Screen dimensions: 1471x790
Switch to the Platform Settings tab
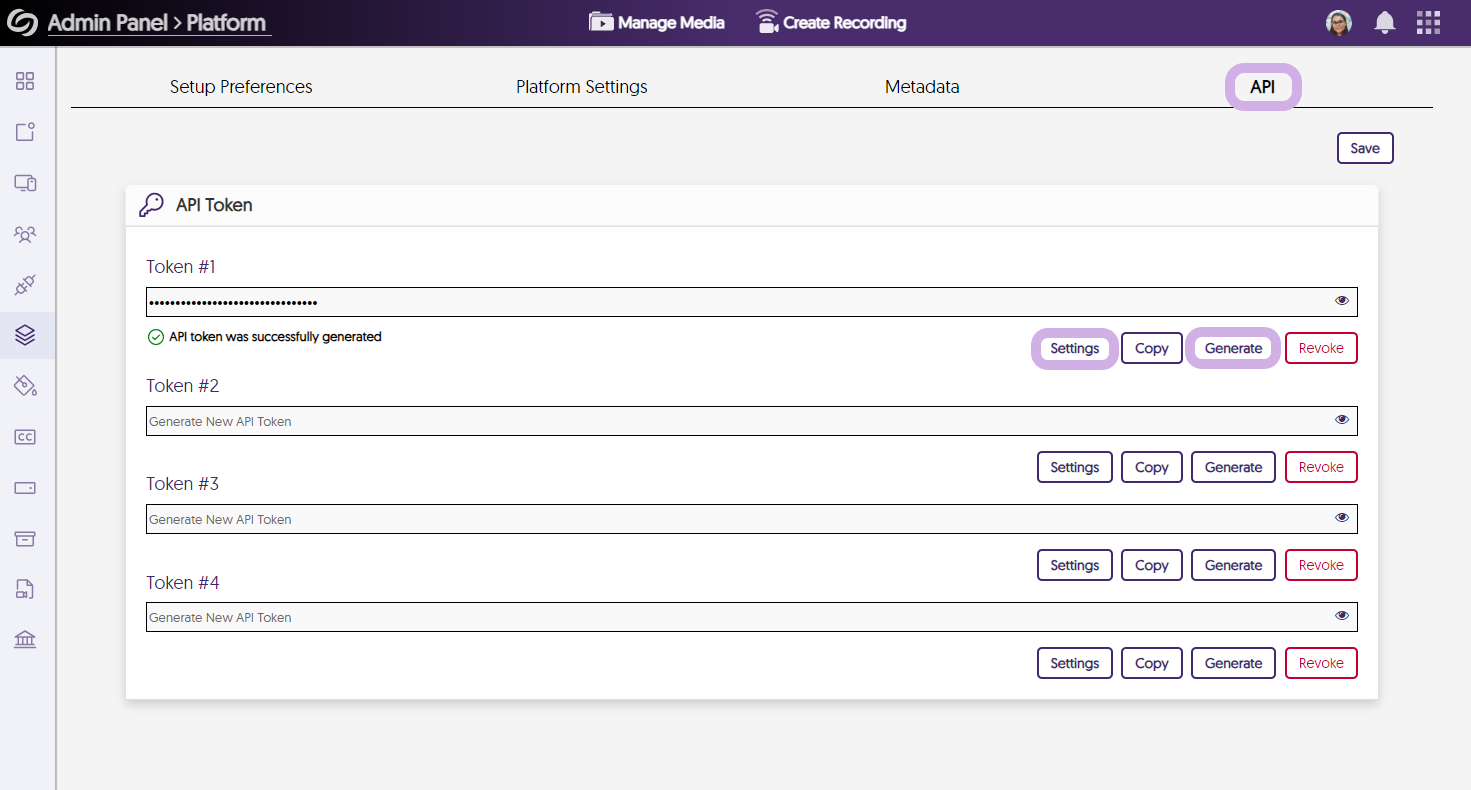point(581,87)
